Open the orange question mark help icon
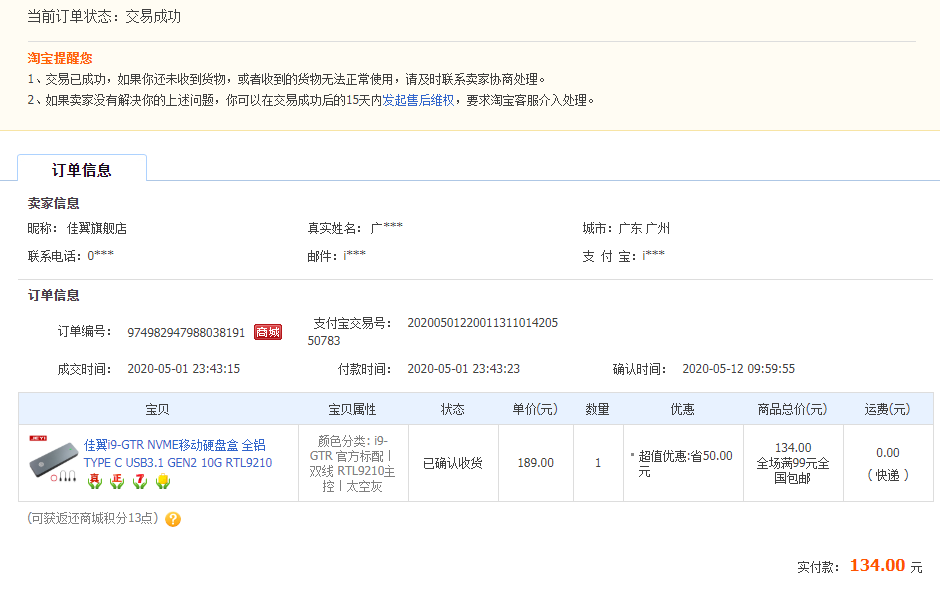 click(x=173, y=519)
